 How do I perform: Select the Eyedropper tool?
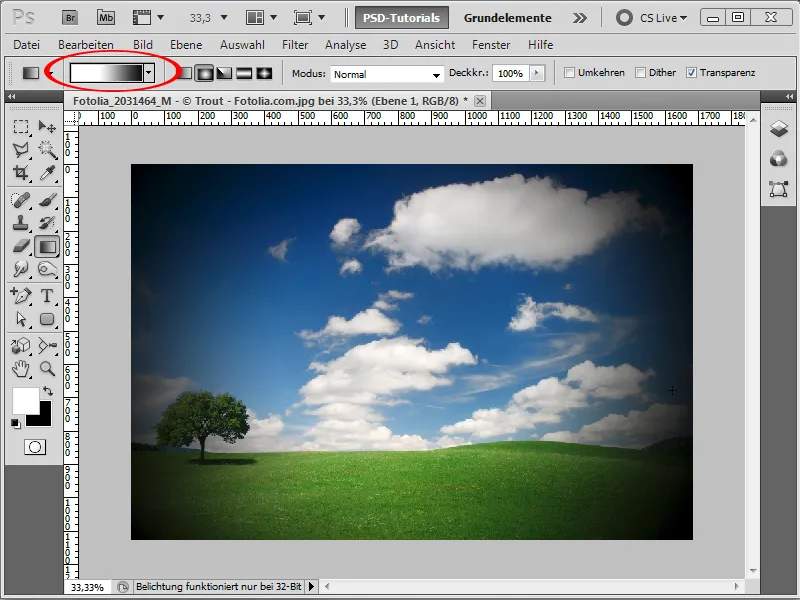(x=47, y=173)
